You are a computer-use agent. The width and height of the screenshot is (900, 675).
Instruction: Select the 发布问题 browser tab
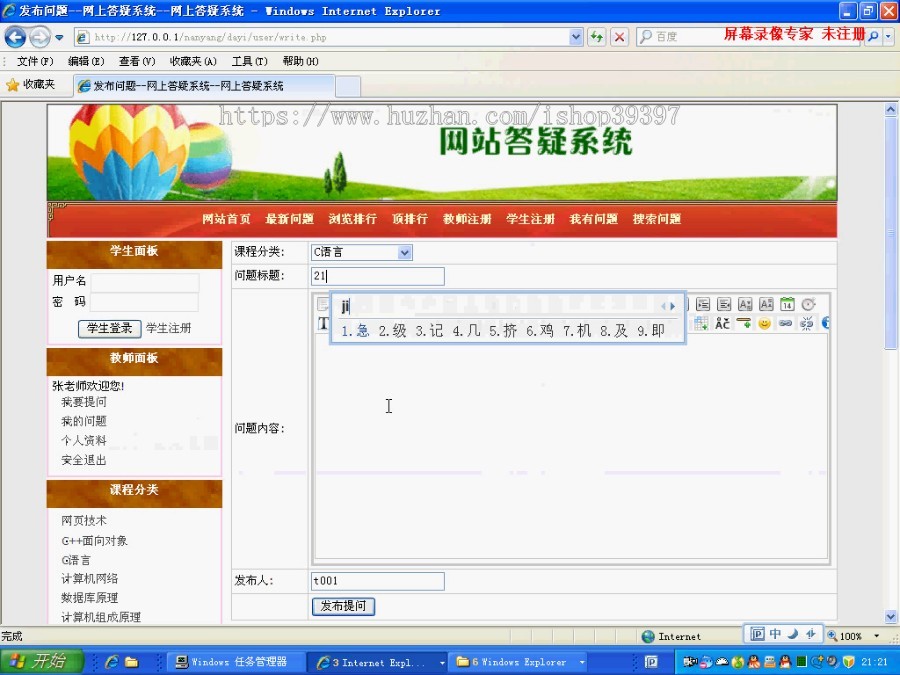(204, 86)
